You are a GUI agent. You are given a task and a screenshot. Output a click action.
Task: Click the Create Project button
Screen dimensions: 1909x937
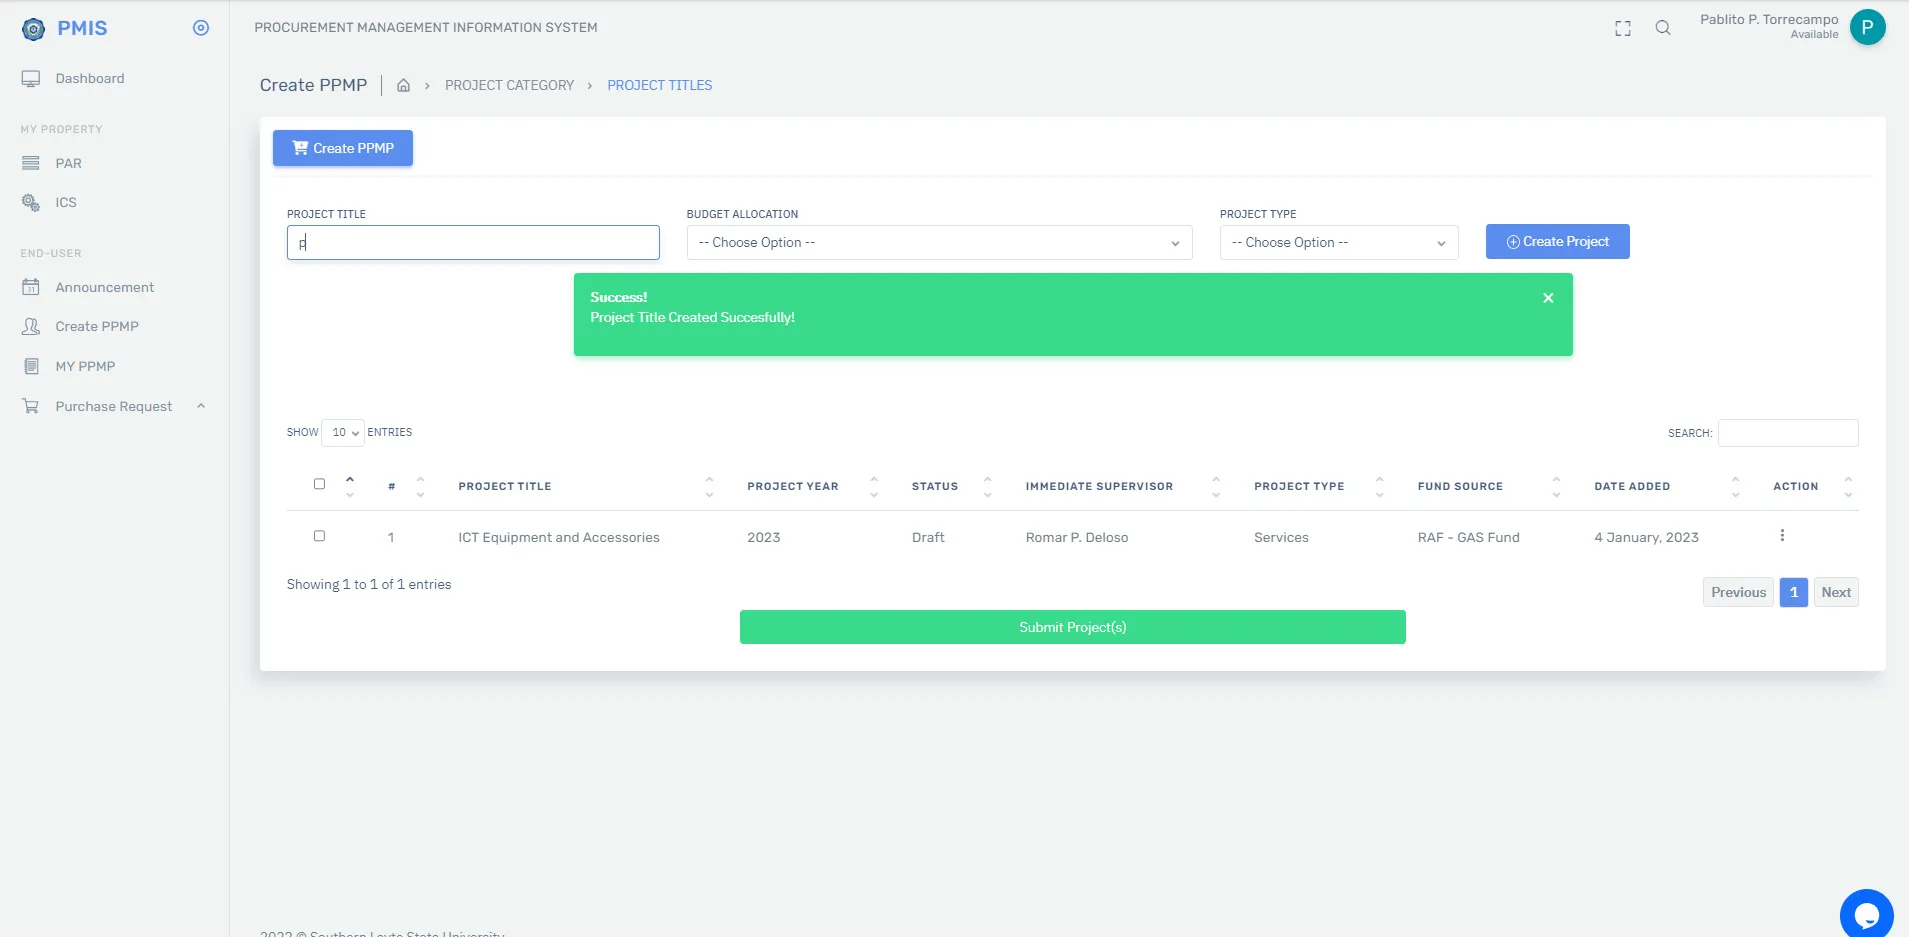[1557, 241]
